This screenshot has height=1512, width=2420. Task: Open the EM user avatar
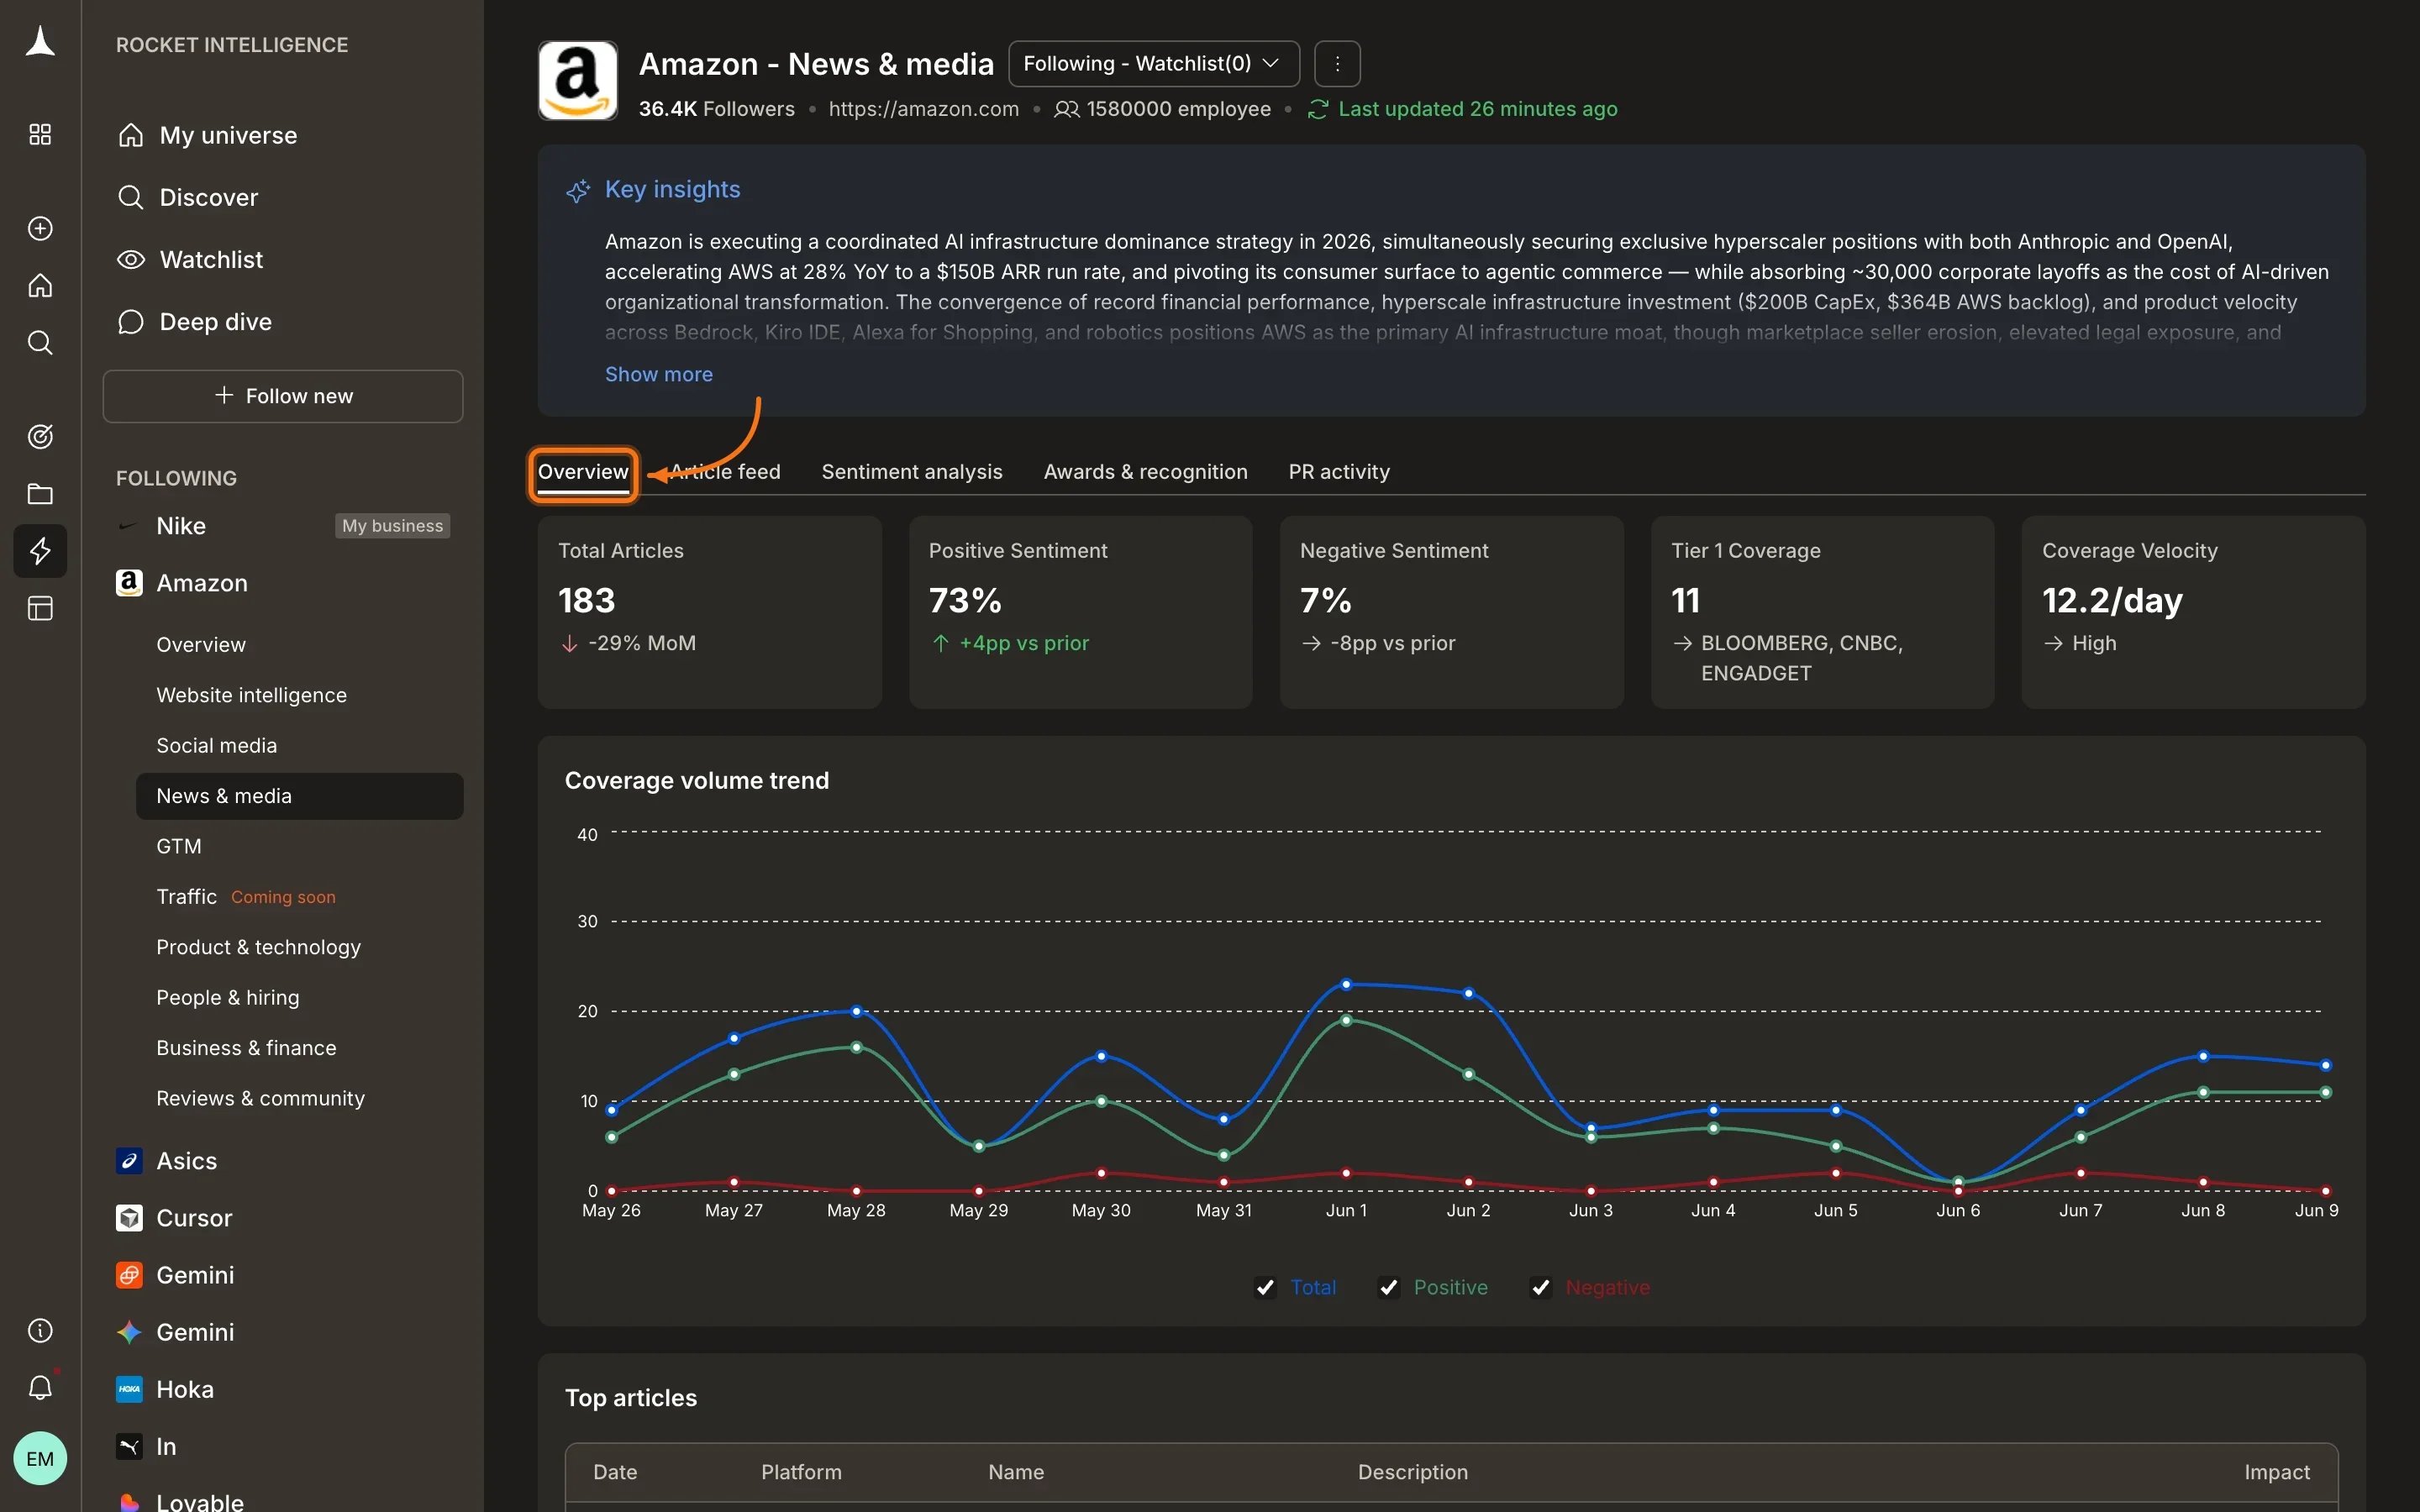click(40, 1458)
